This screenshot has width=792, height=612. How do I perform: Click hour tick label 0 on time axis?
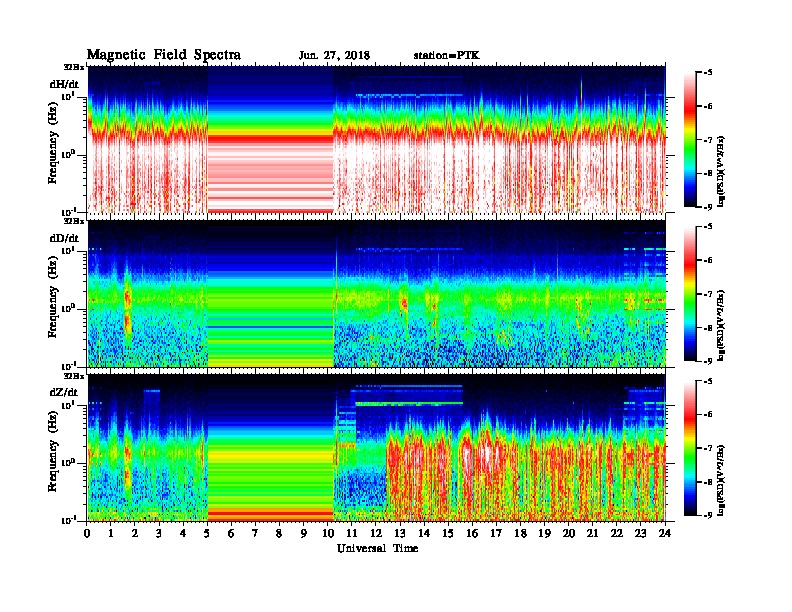(87, 533)
